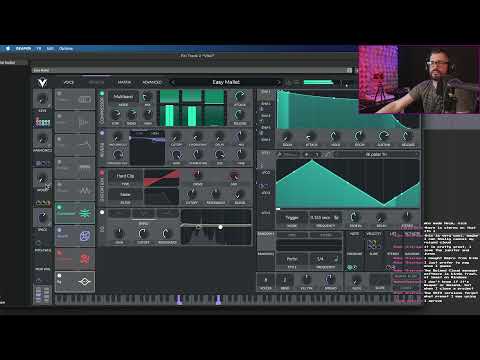Toggle the EQ effect power button

(x=102, y=212)
